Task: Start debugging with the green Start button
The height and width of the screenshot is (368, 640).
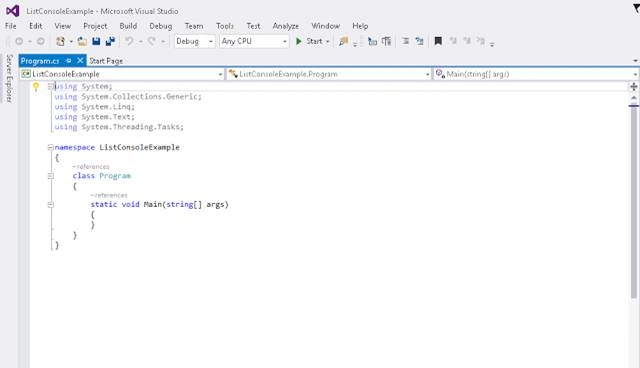Action: point(309,41)
